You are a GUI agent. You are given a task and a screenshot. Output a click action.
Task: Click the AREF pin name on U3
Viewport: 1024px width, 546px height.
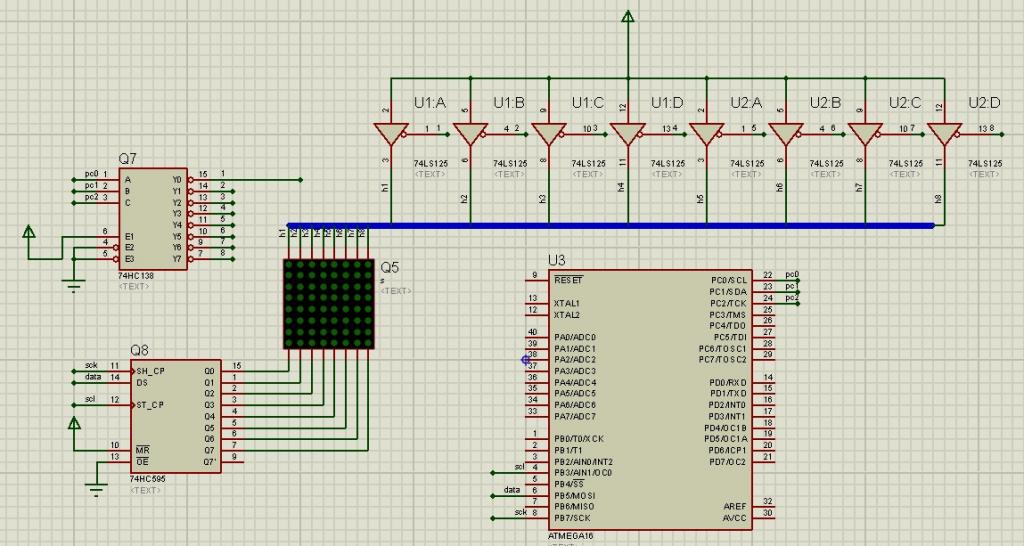(x=735, y=506)
